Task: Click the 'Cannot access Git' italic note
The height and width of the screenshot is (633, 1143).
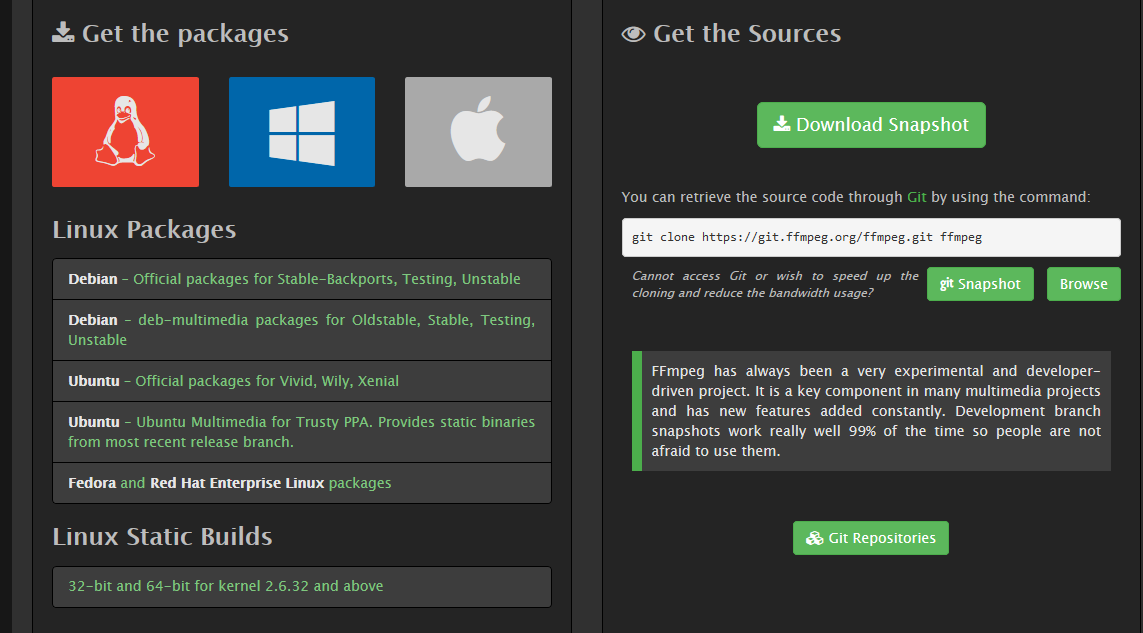Action: coord(775,284)
